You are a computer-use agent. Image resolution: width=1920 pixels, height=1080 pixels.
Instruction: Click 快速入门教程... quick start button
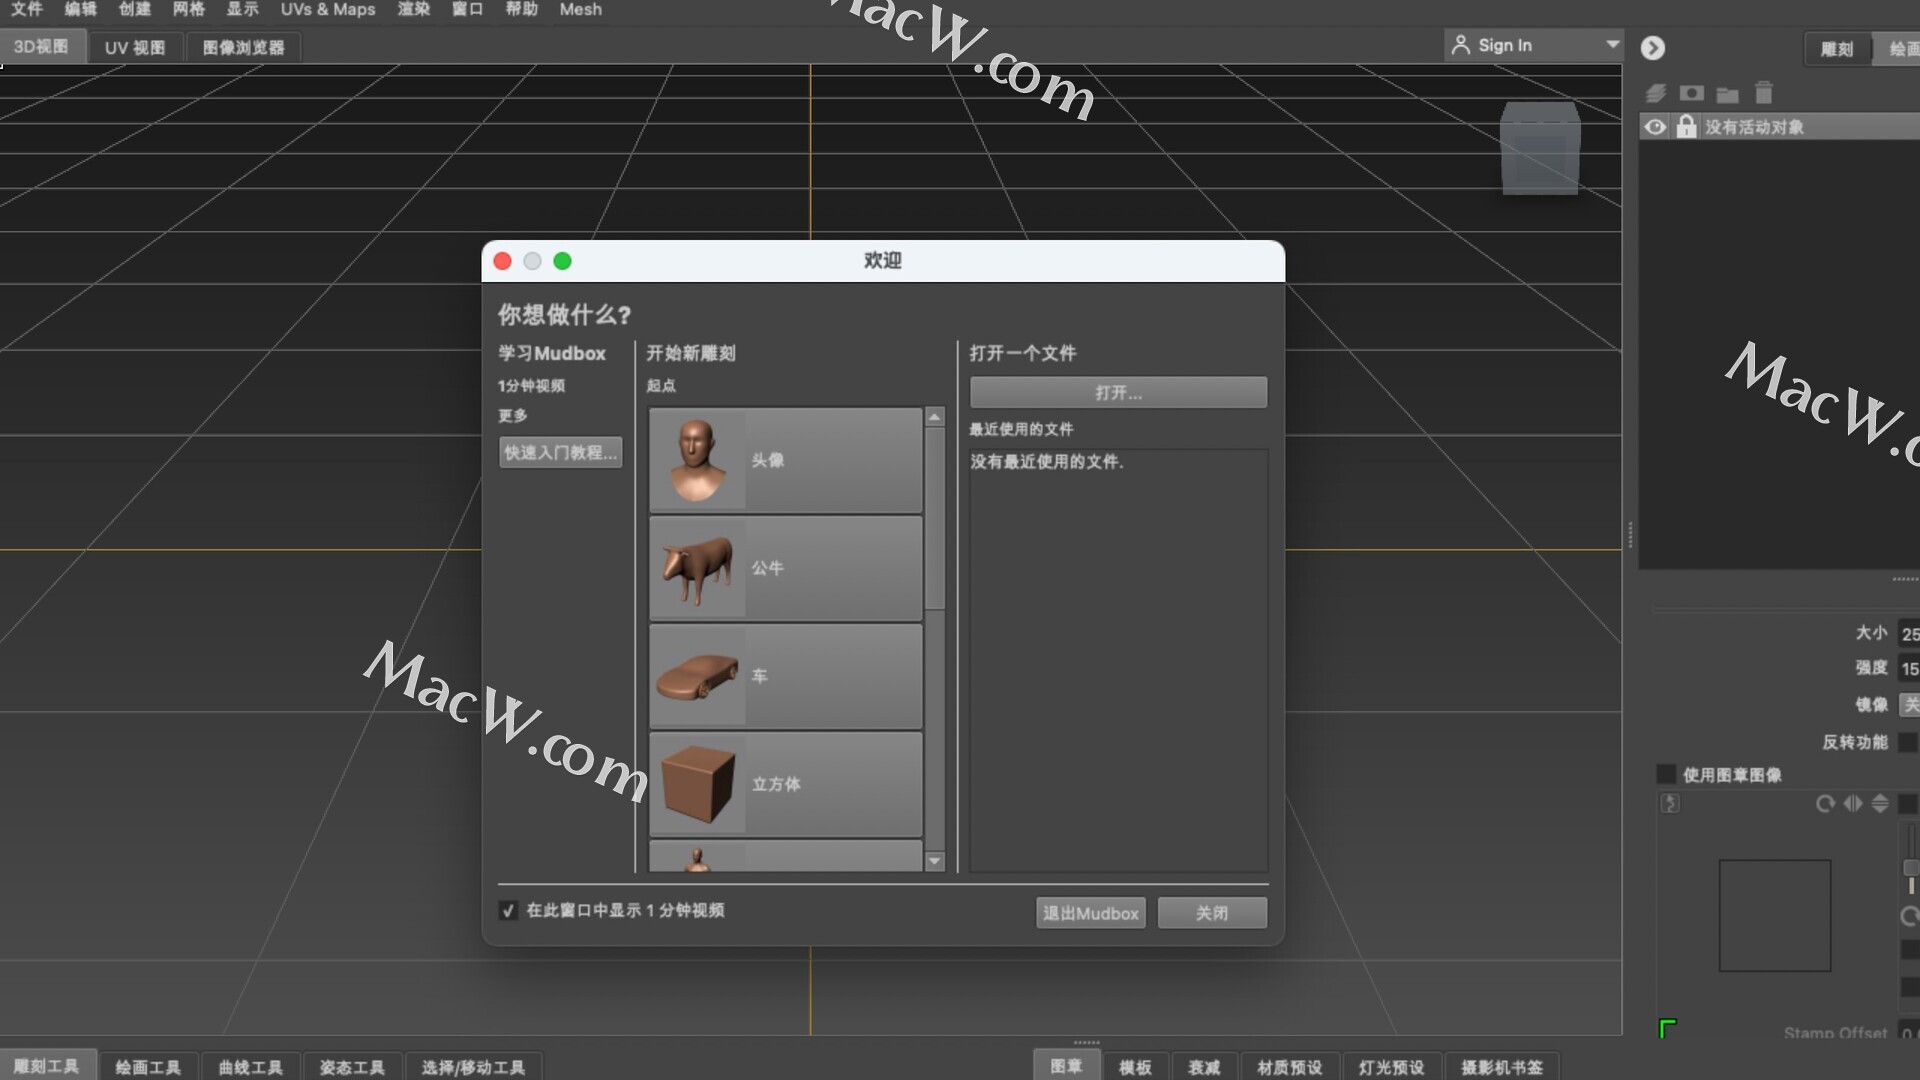click(560, 452)
